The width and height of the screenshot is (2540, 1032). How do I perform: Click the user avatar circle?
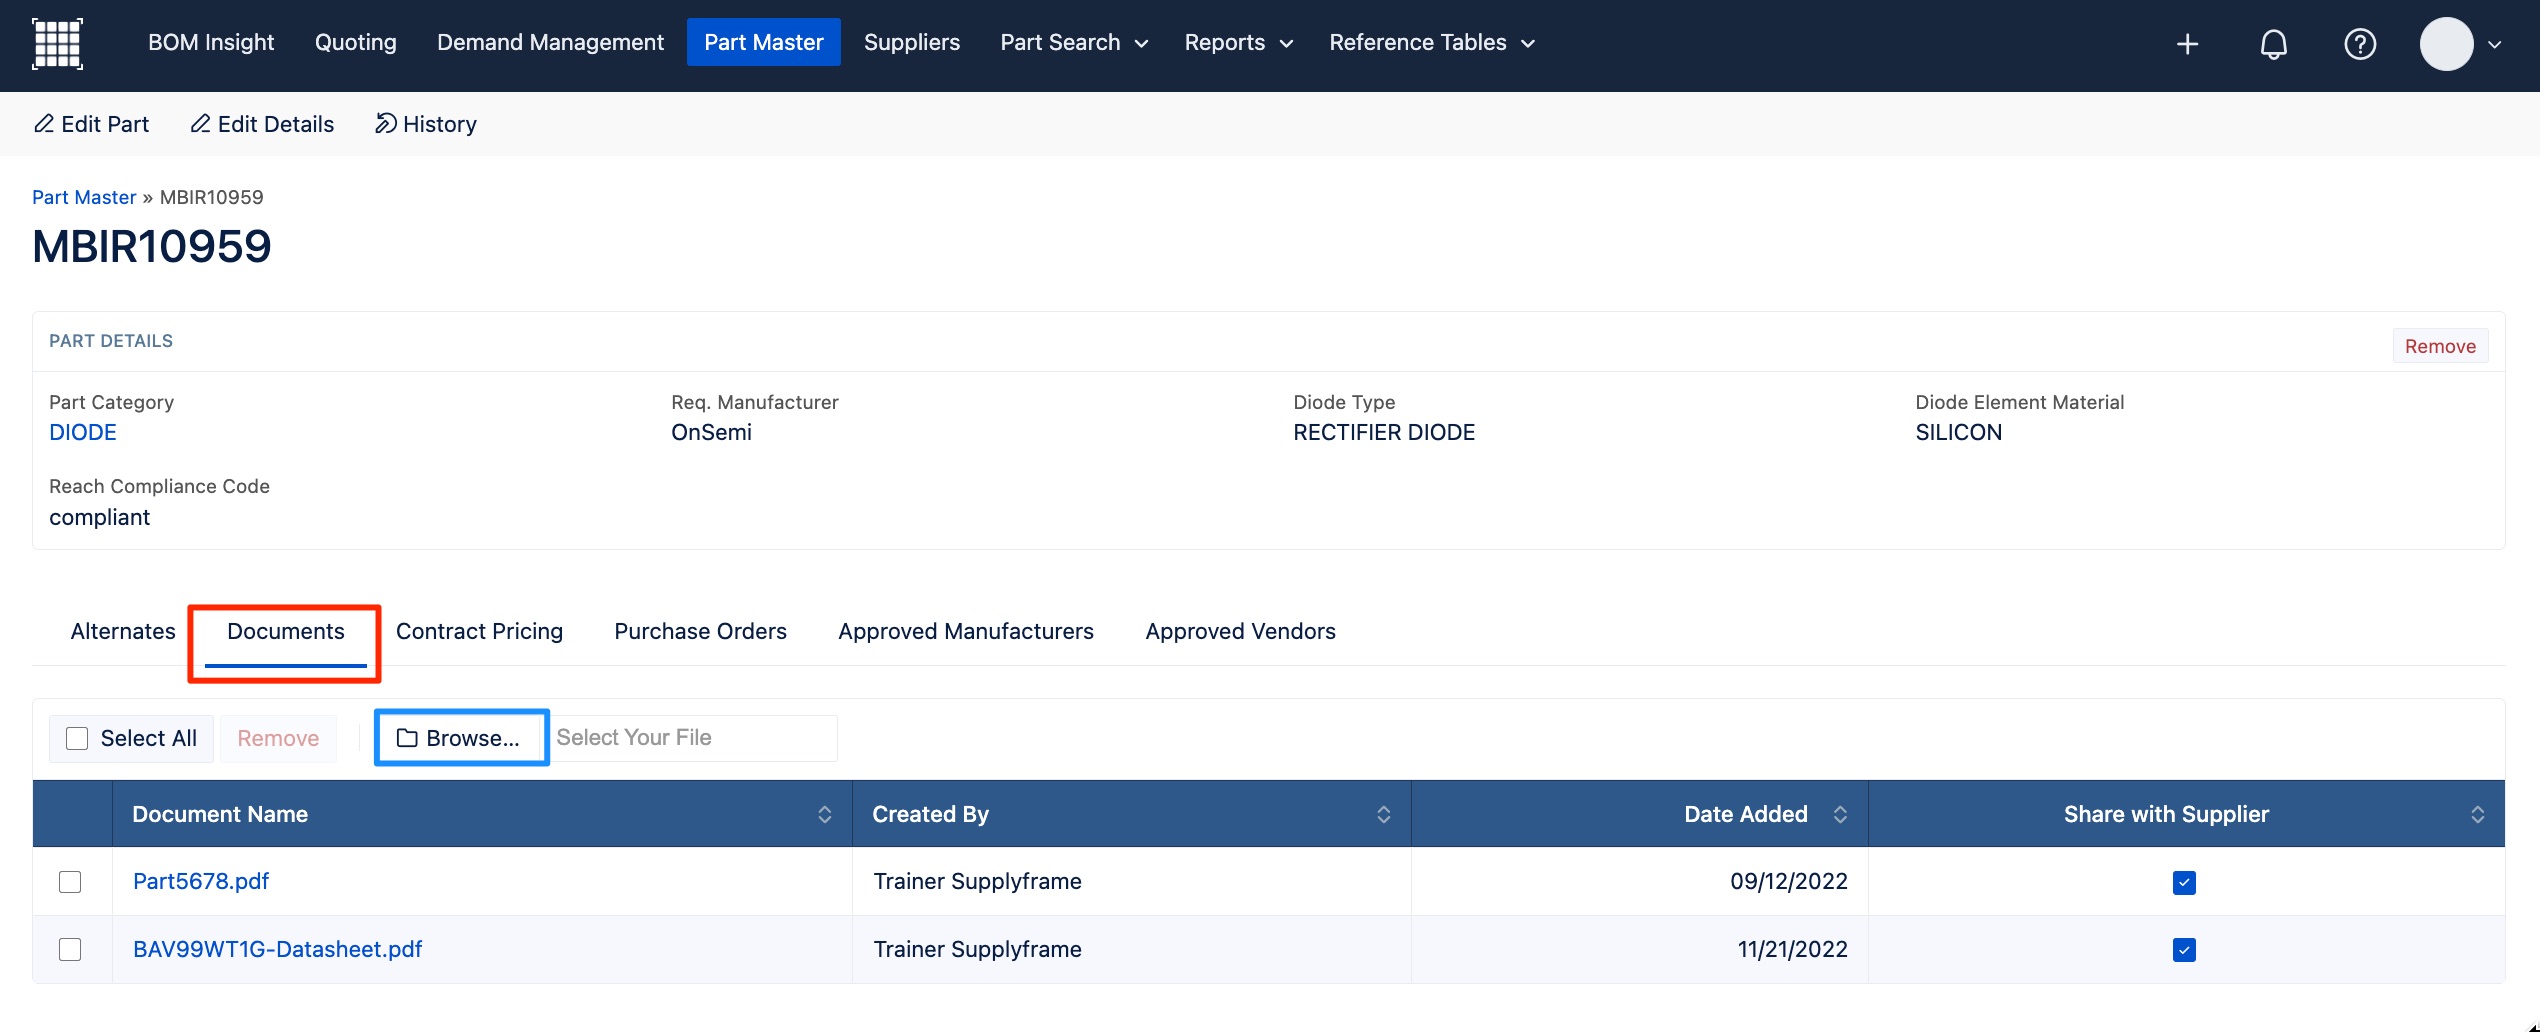2446,44
